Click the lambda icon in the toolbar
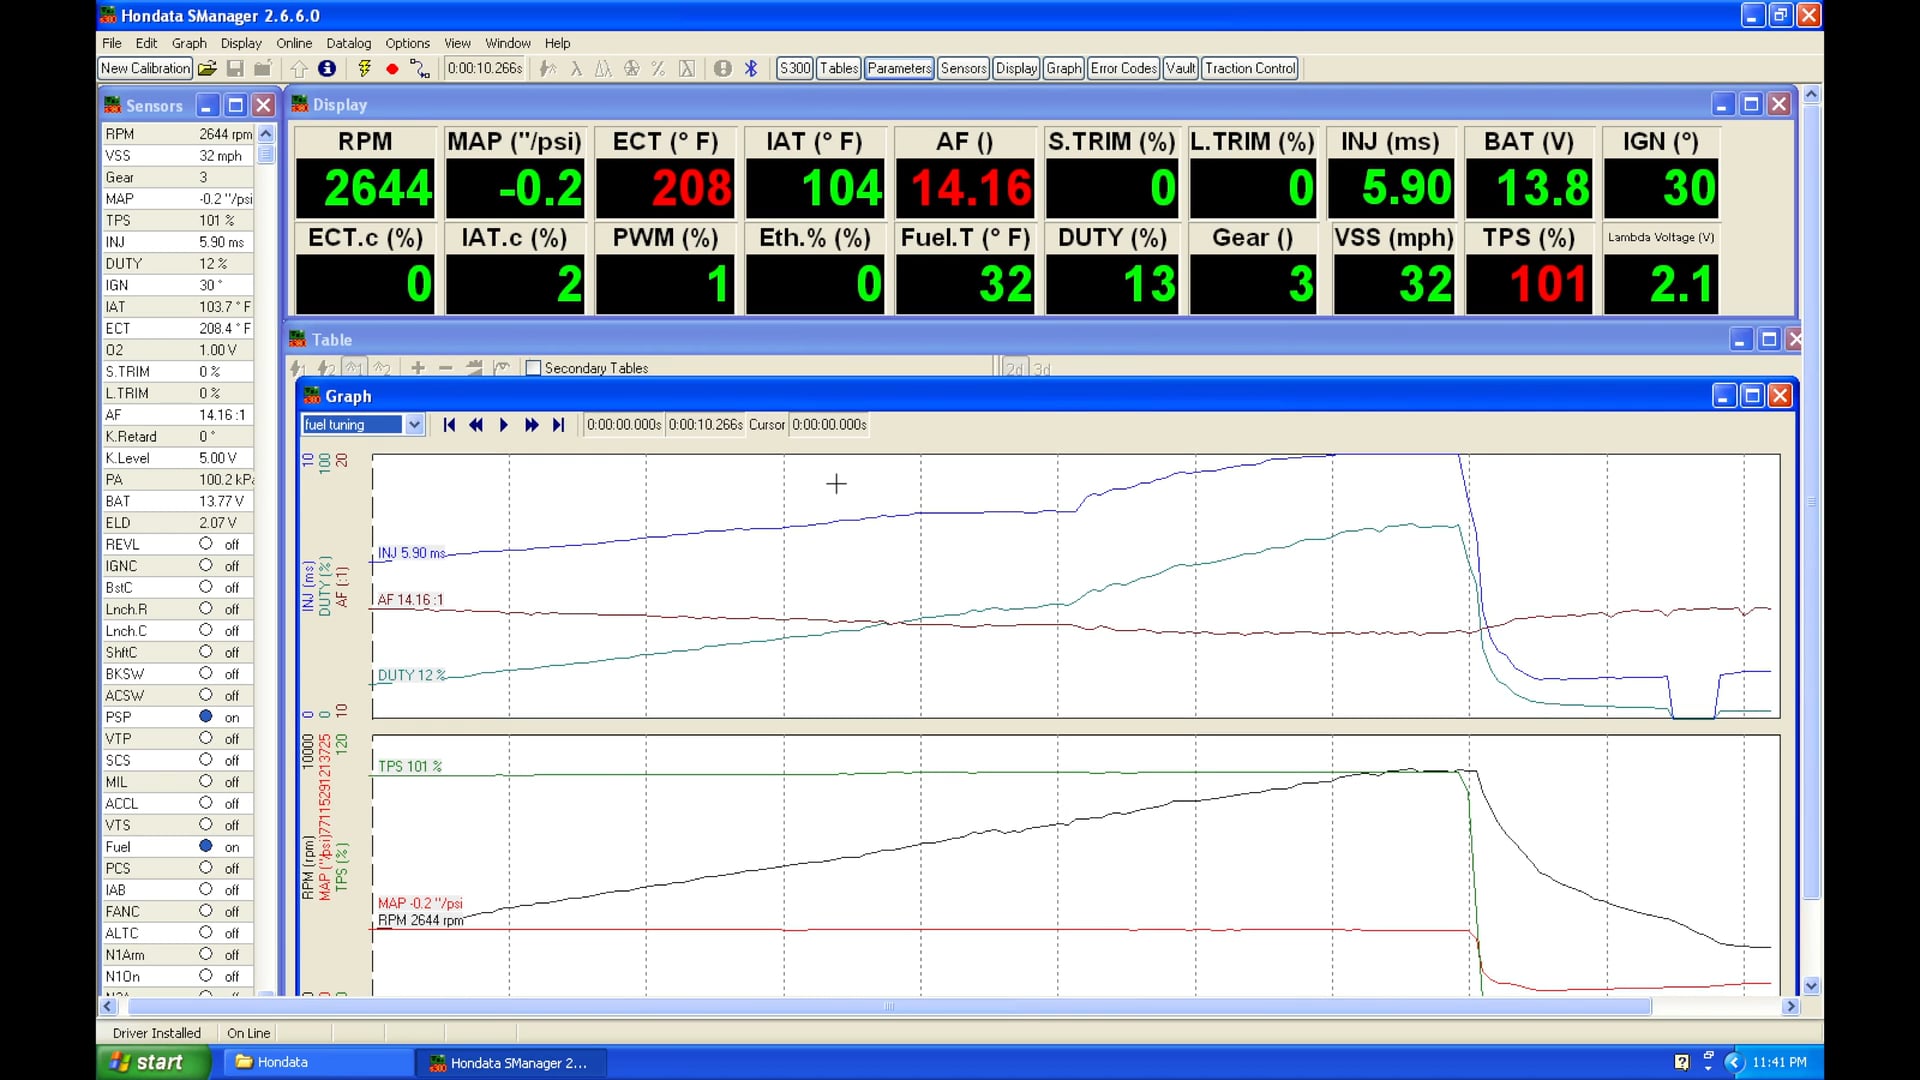Viewport: 1920px width, 1080px height. (577, 68)
